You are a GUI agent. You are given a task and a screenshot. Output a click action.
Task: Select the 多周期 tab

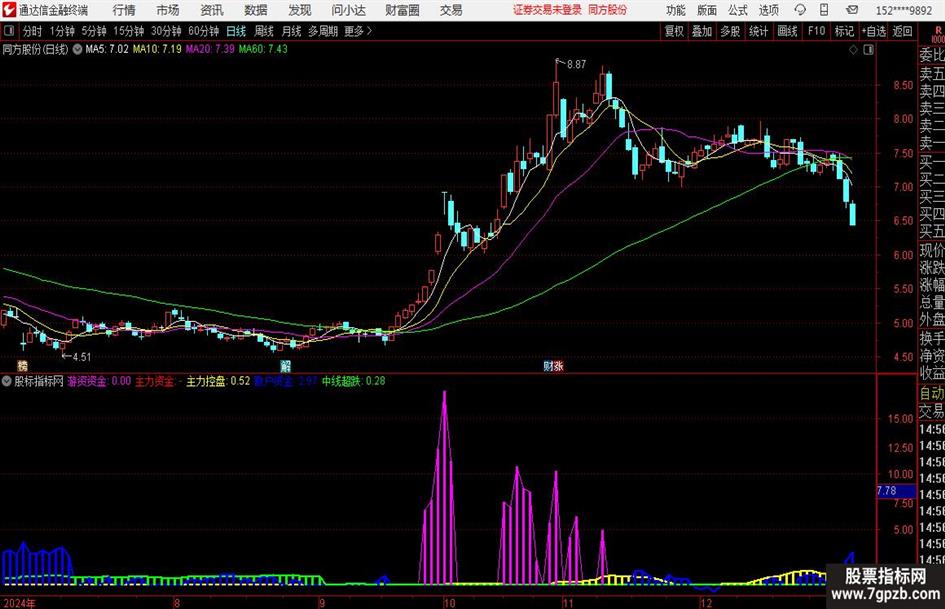click(x=323, y=31)
